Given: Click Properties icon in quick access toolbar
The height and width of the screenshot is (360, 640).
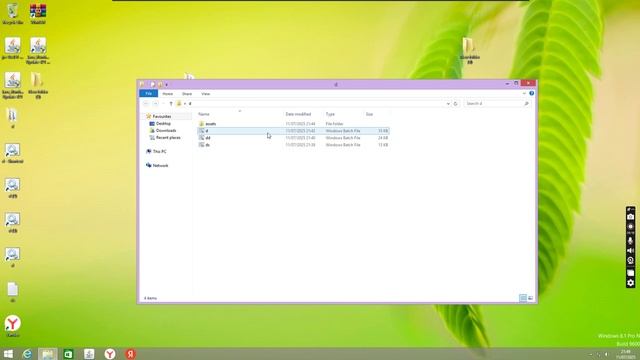Looking at the screenshot, I should pos(153,84).
